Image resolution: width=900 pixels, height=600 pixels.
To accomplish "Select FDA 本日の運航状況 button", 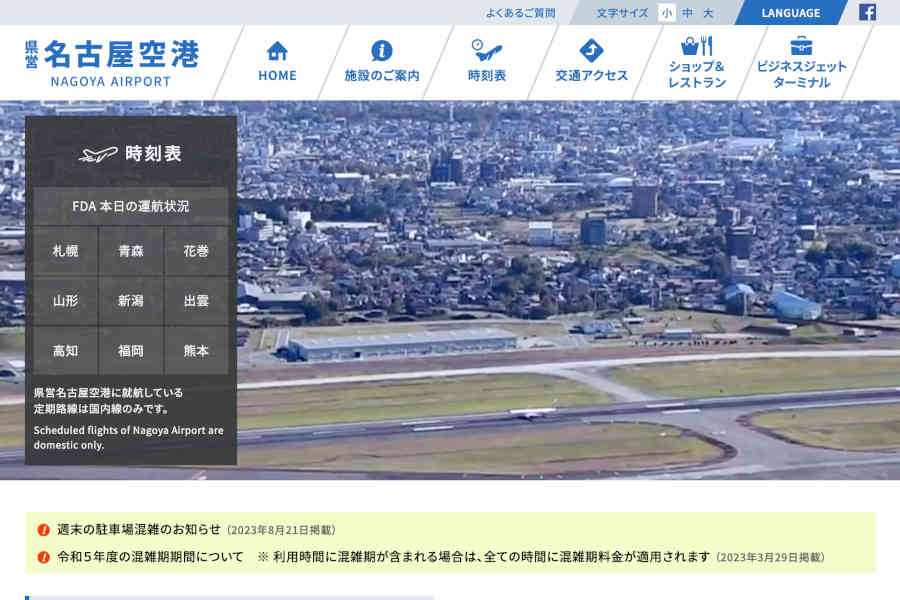I will 131,206.
